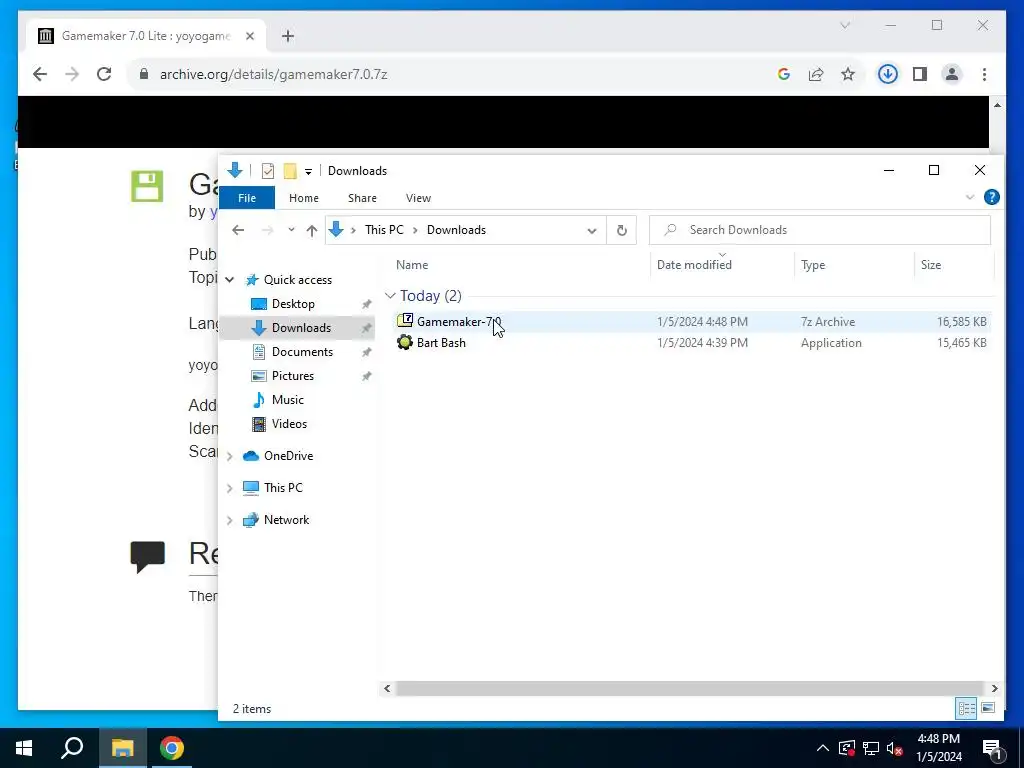Click the horizontal scrollbar in file list
Viewport: 1024px width, 768px height.
tap(690, 688)
